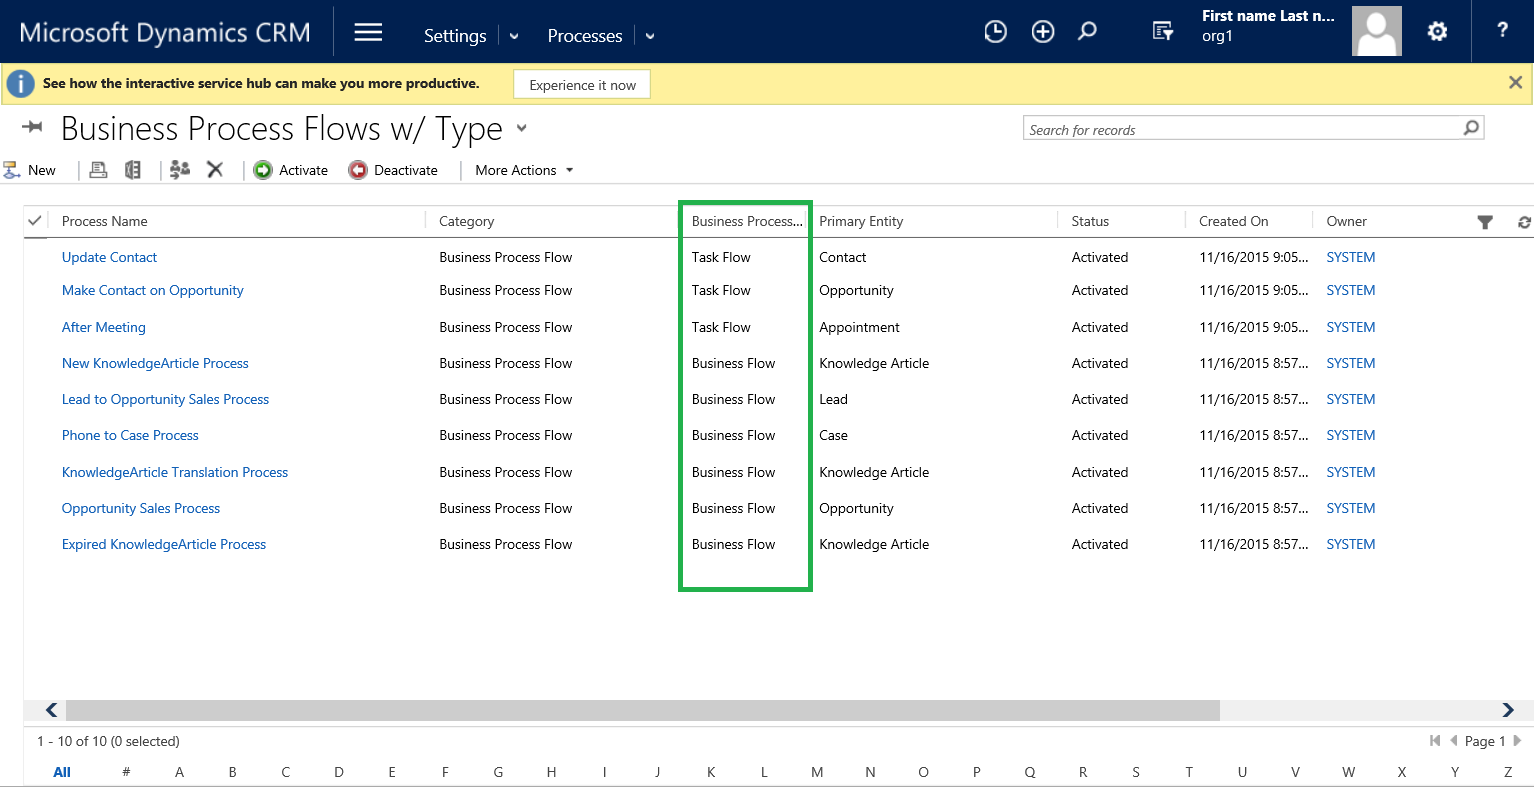
Task: Open Advanced Find from the navigation bar
Action: tap(1162, 31)
